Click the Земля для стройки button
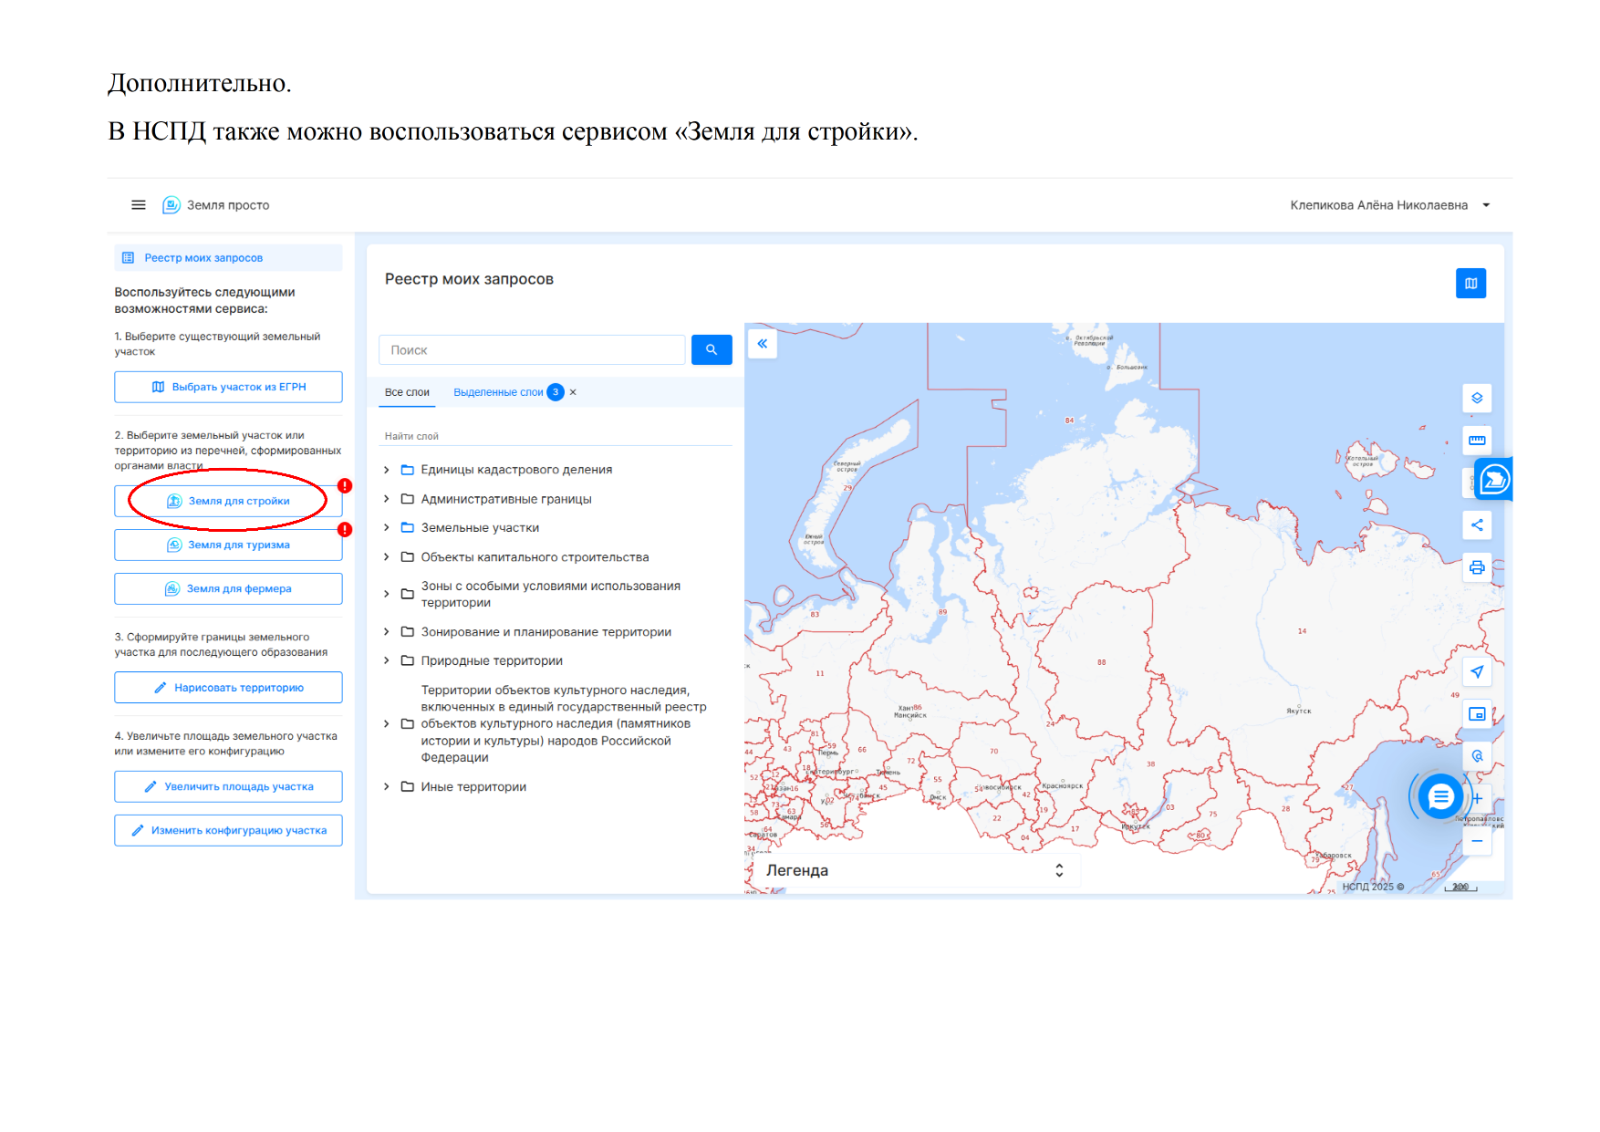The height and width of the screenshot is (1132, 1600). click(228, 501)
